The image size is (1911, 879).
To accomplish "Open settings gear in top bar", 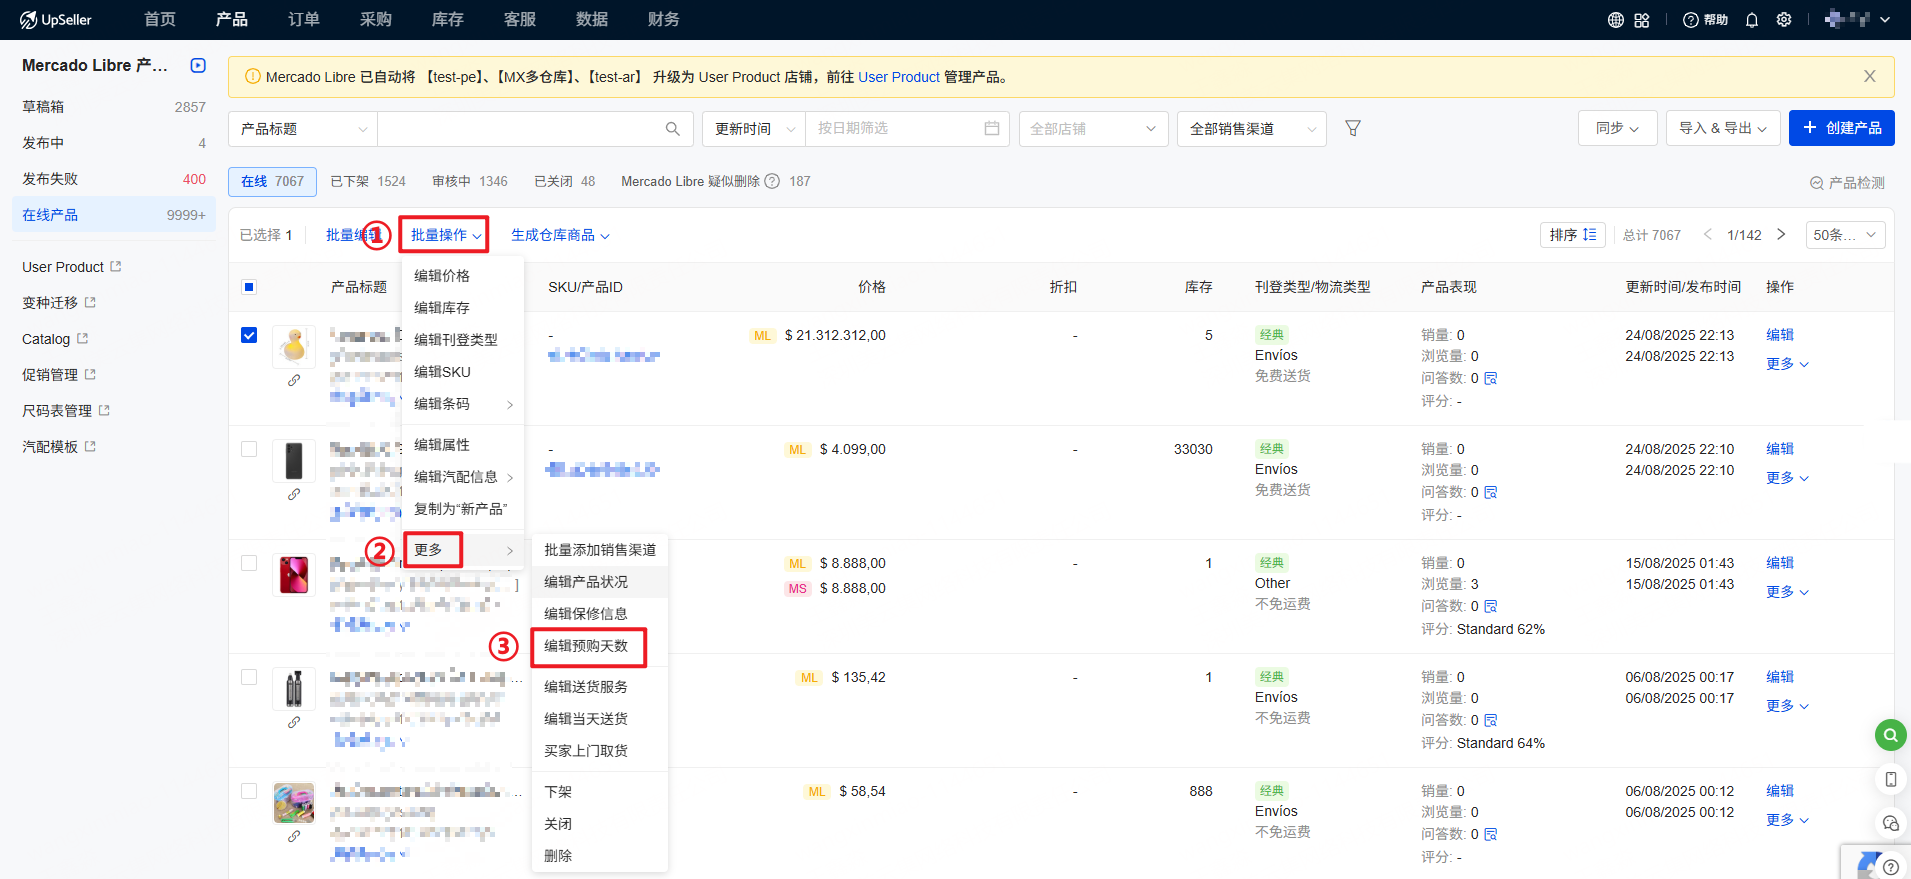I will point(1783,20).
